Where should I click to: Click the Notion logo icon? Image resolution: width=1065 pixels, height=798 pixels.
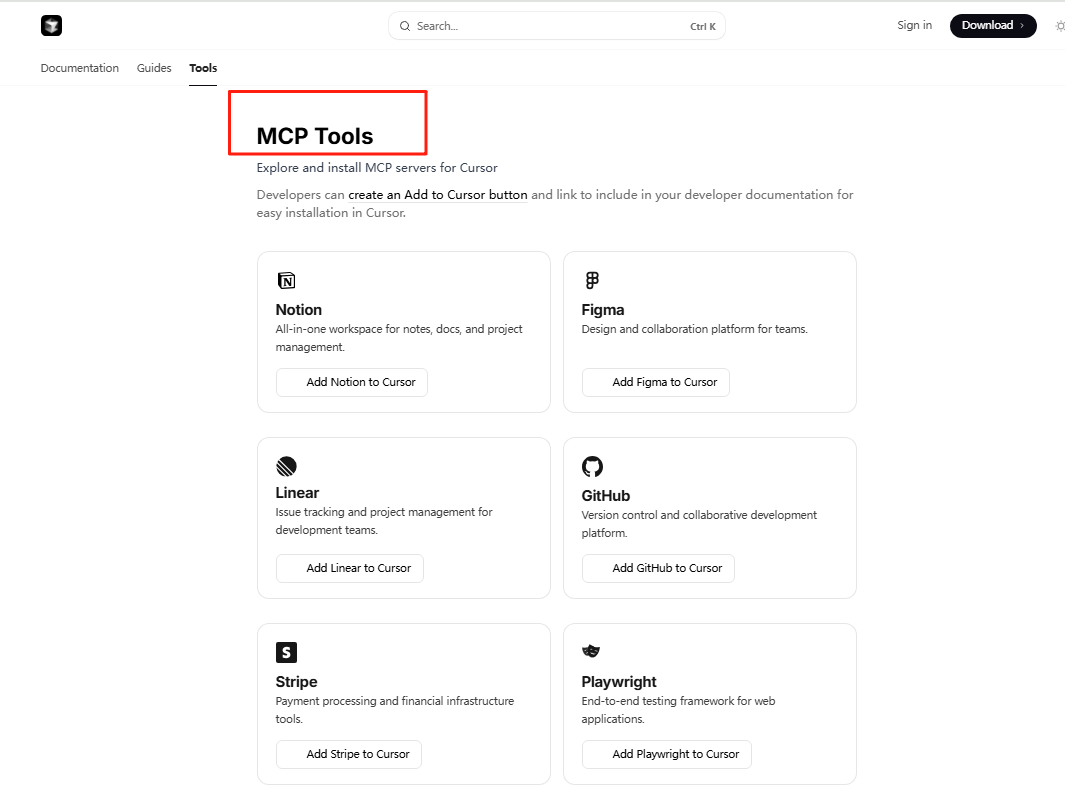click(287, 280)
